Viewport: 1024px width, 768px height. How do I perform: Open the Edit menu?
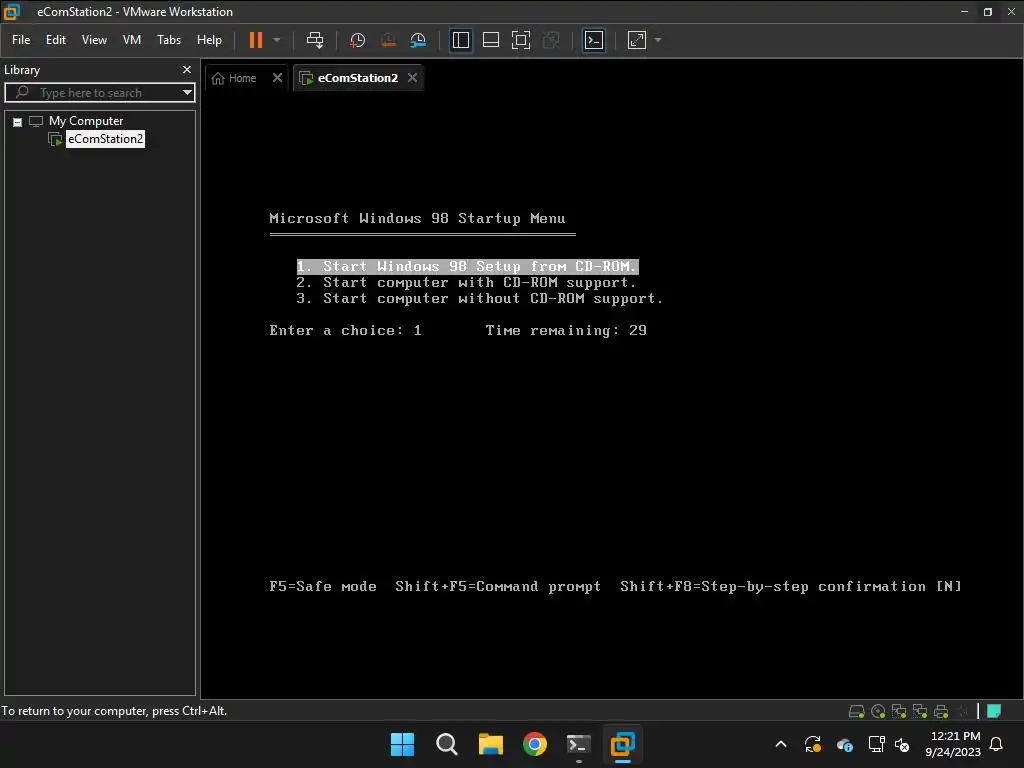pyautogui.click(x=56, y=40)
